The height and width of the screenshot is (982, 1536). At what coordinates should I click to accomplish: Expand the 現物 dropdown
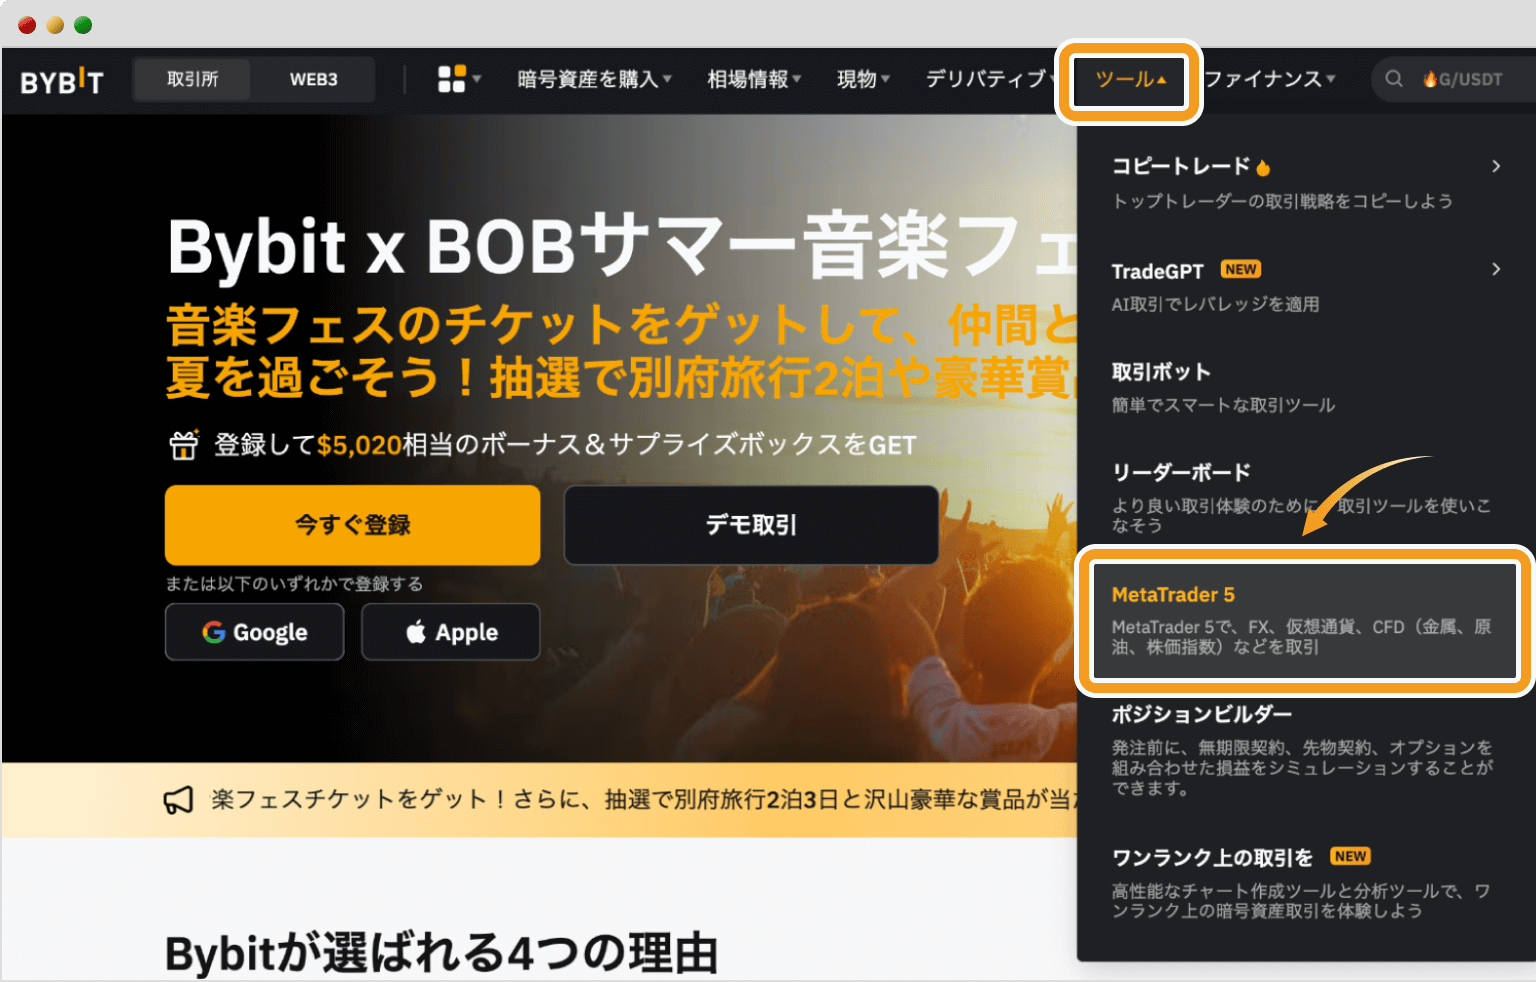coord(863,79)
